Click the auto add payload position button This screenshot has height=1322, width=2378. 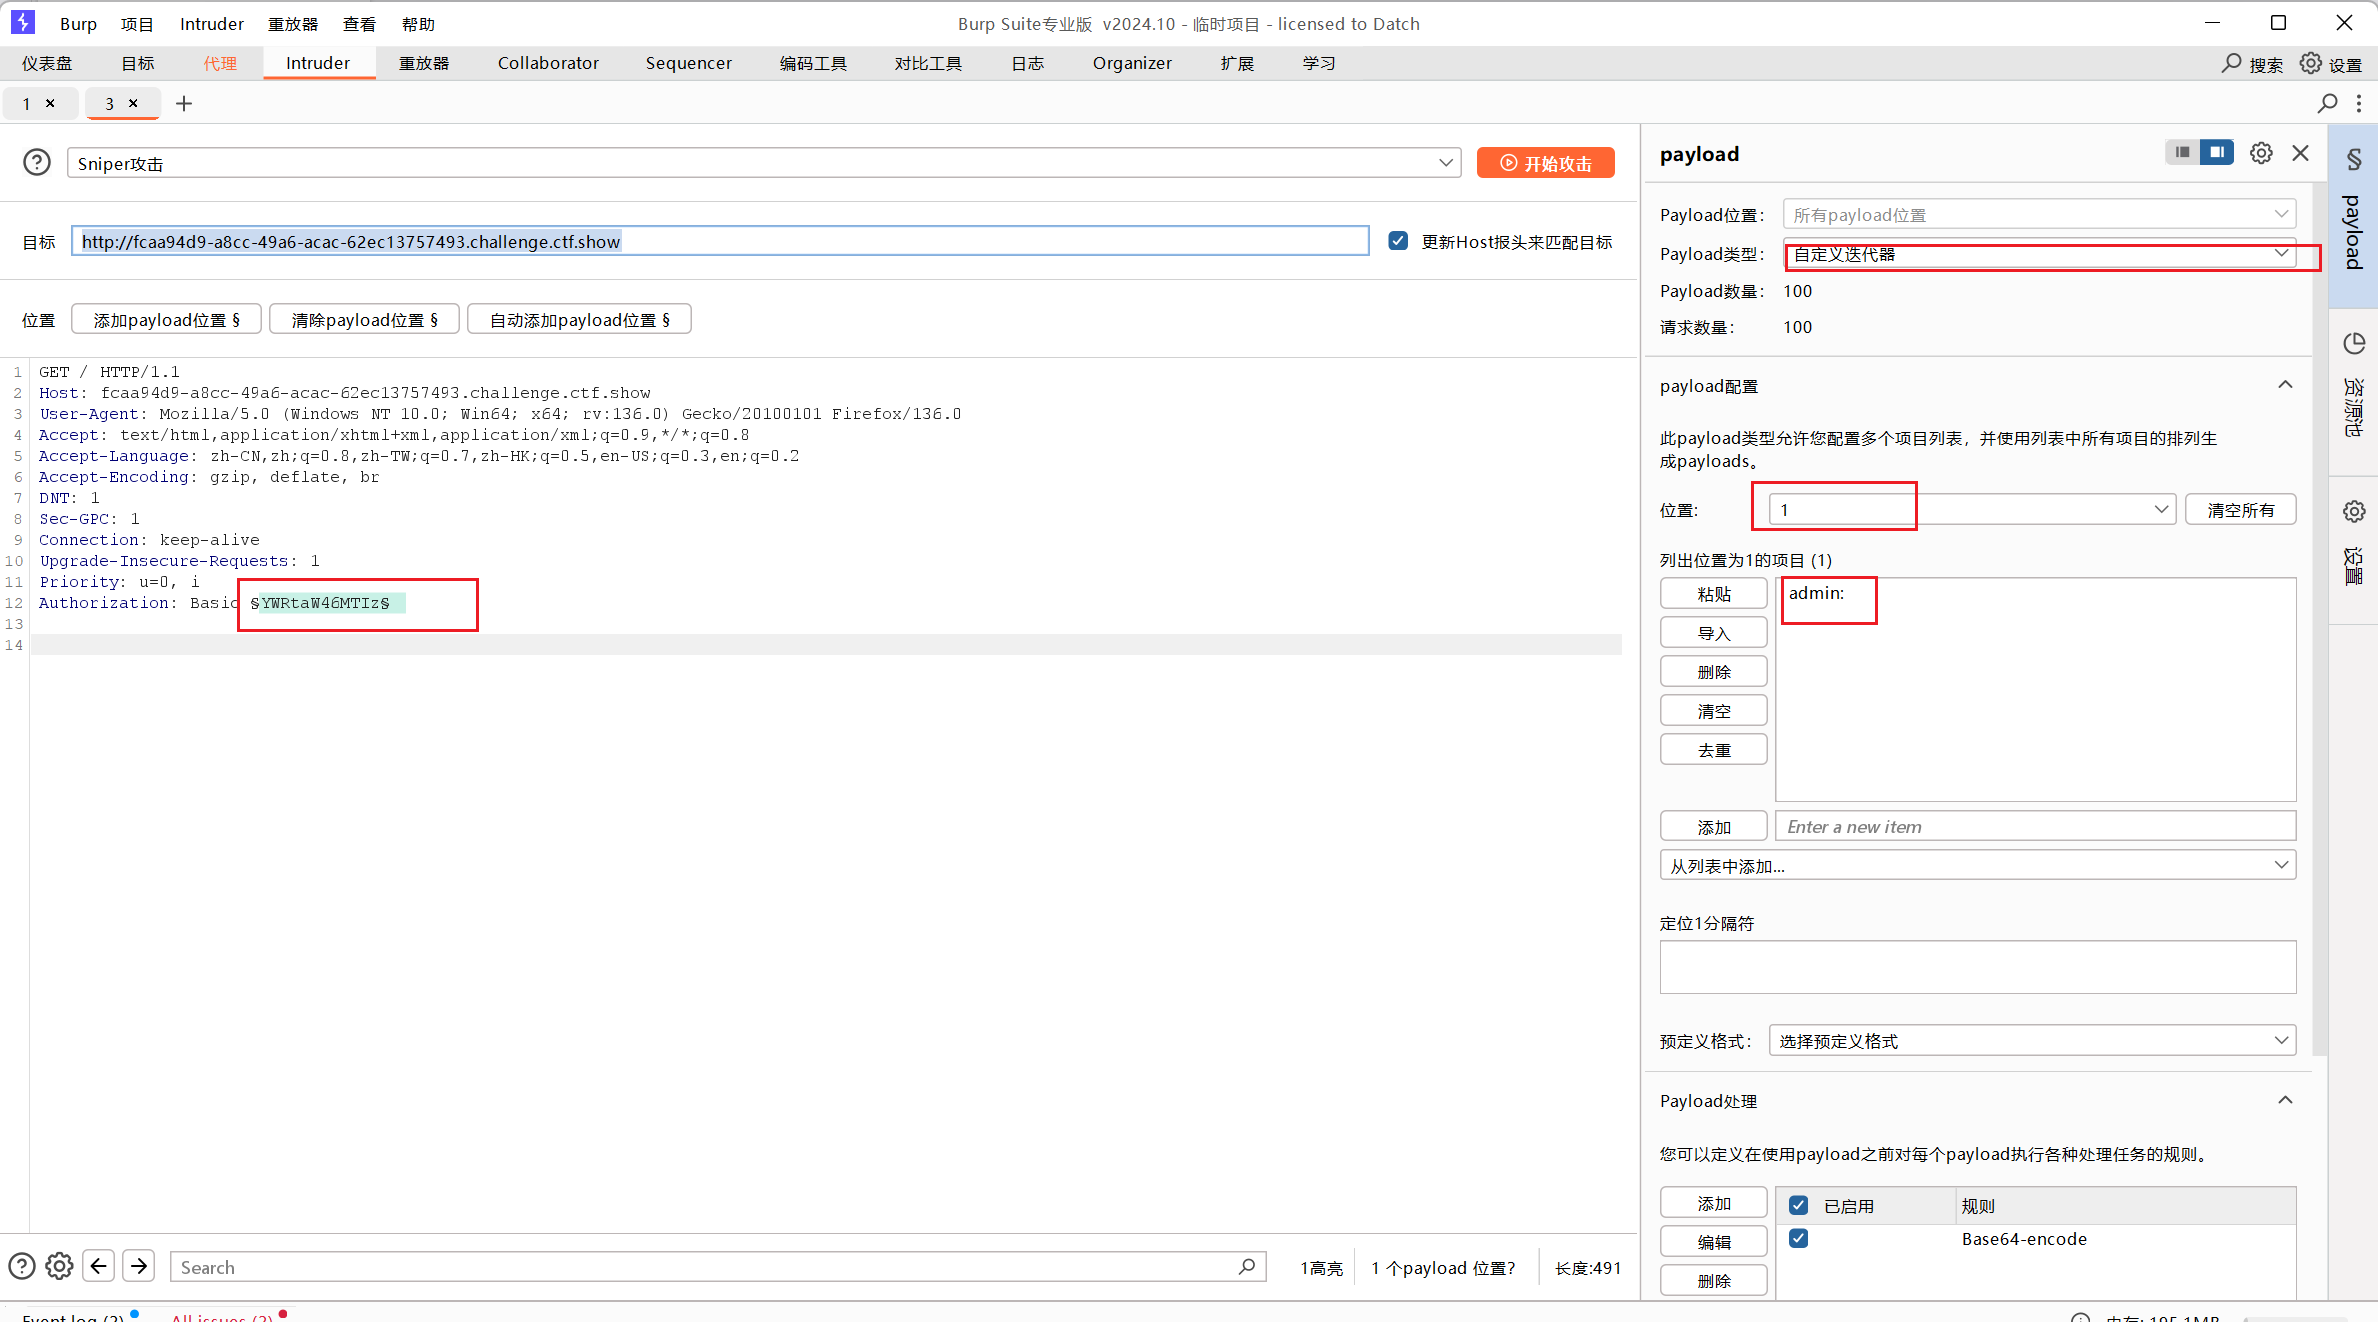(579, 320)
